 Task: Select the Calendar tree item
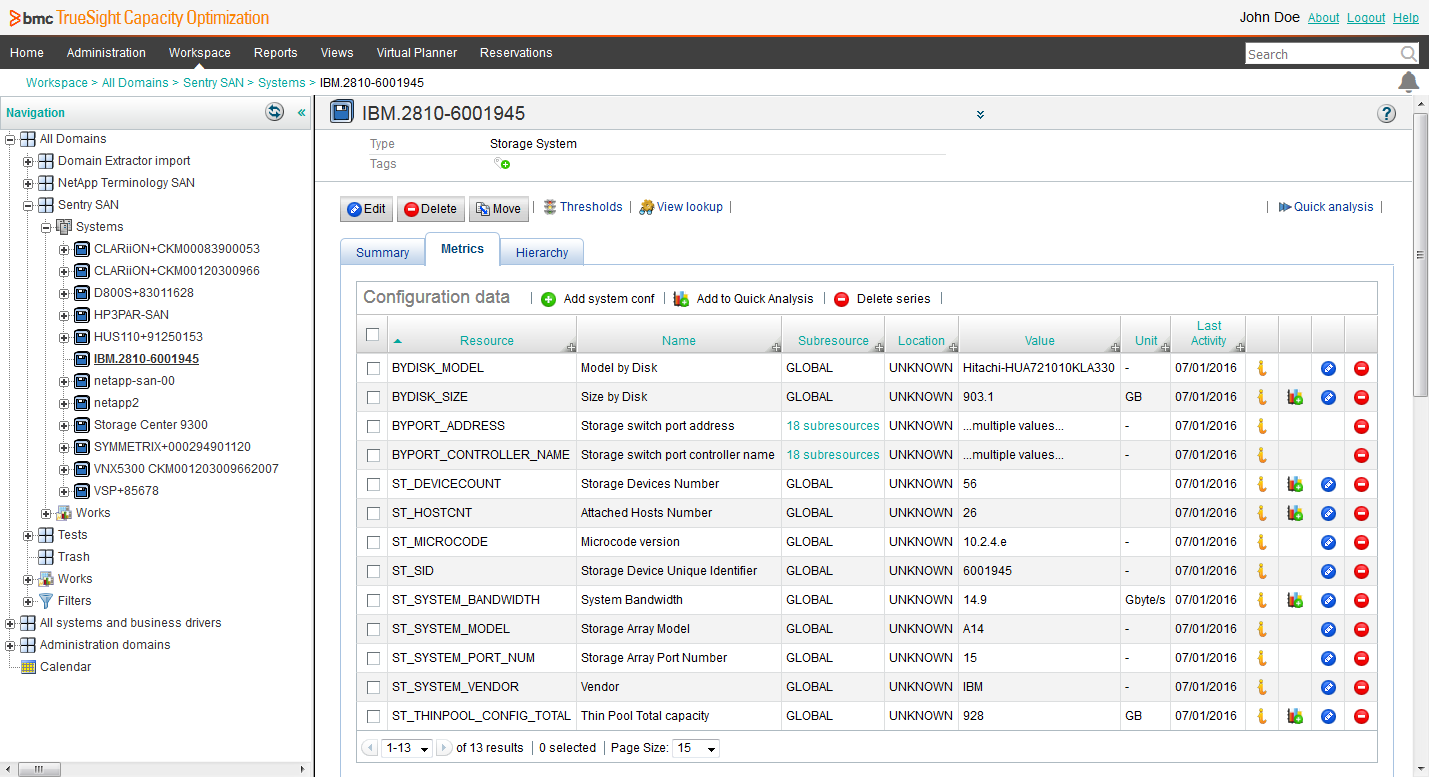click(x=65, y=667)
